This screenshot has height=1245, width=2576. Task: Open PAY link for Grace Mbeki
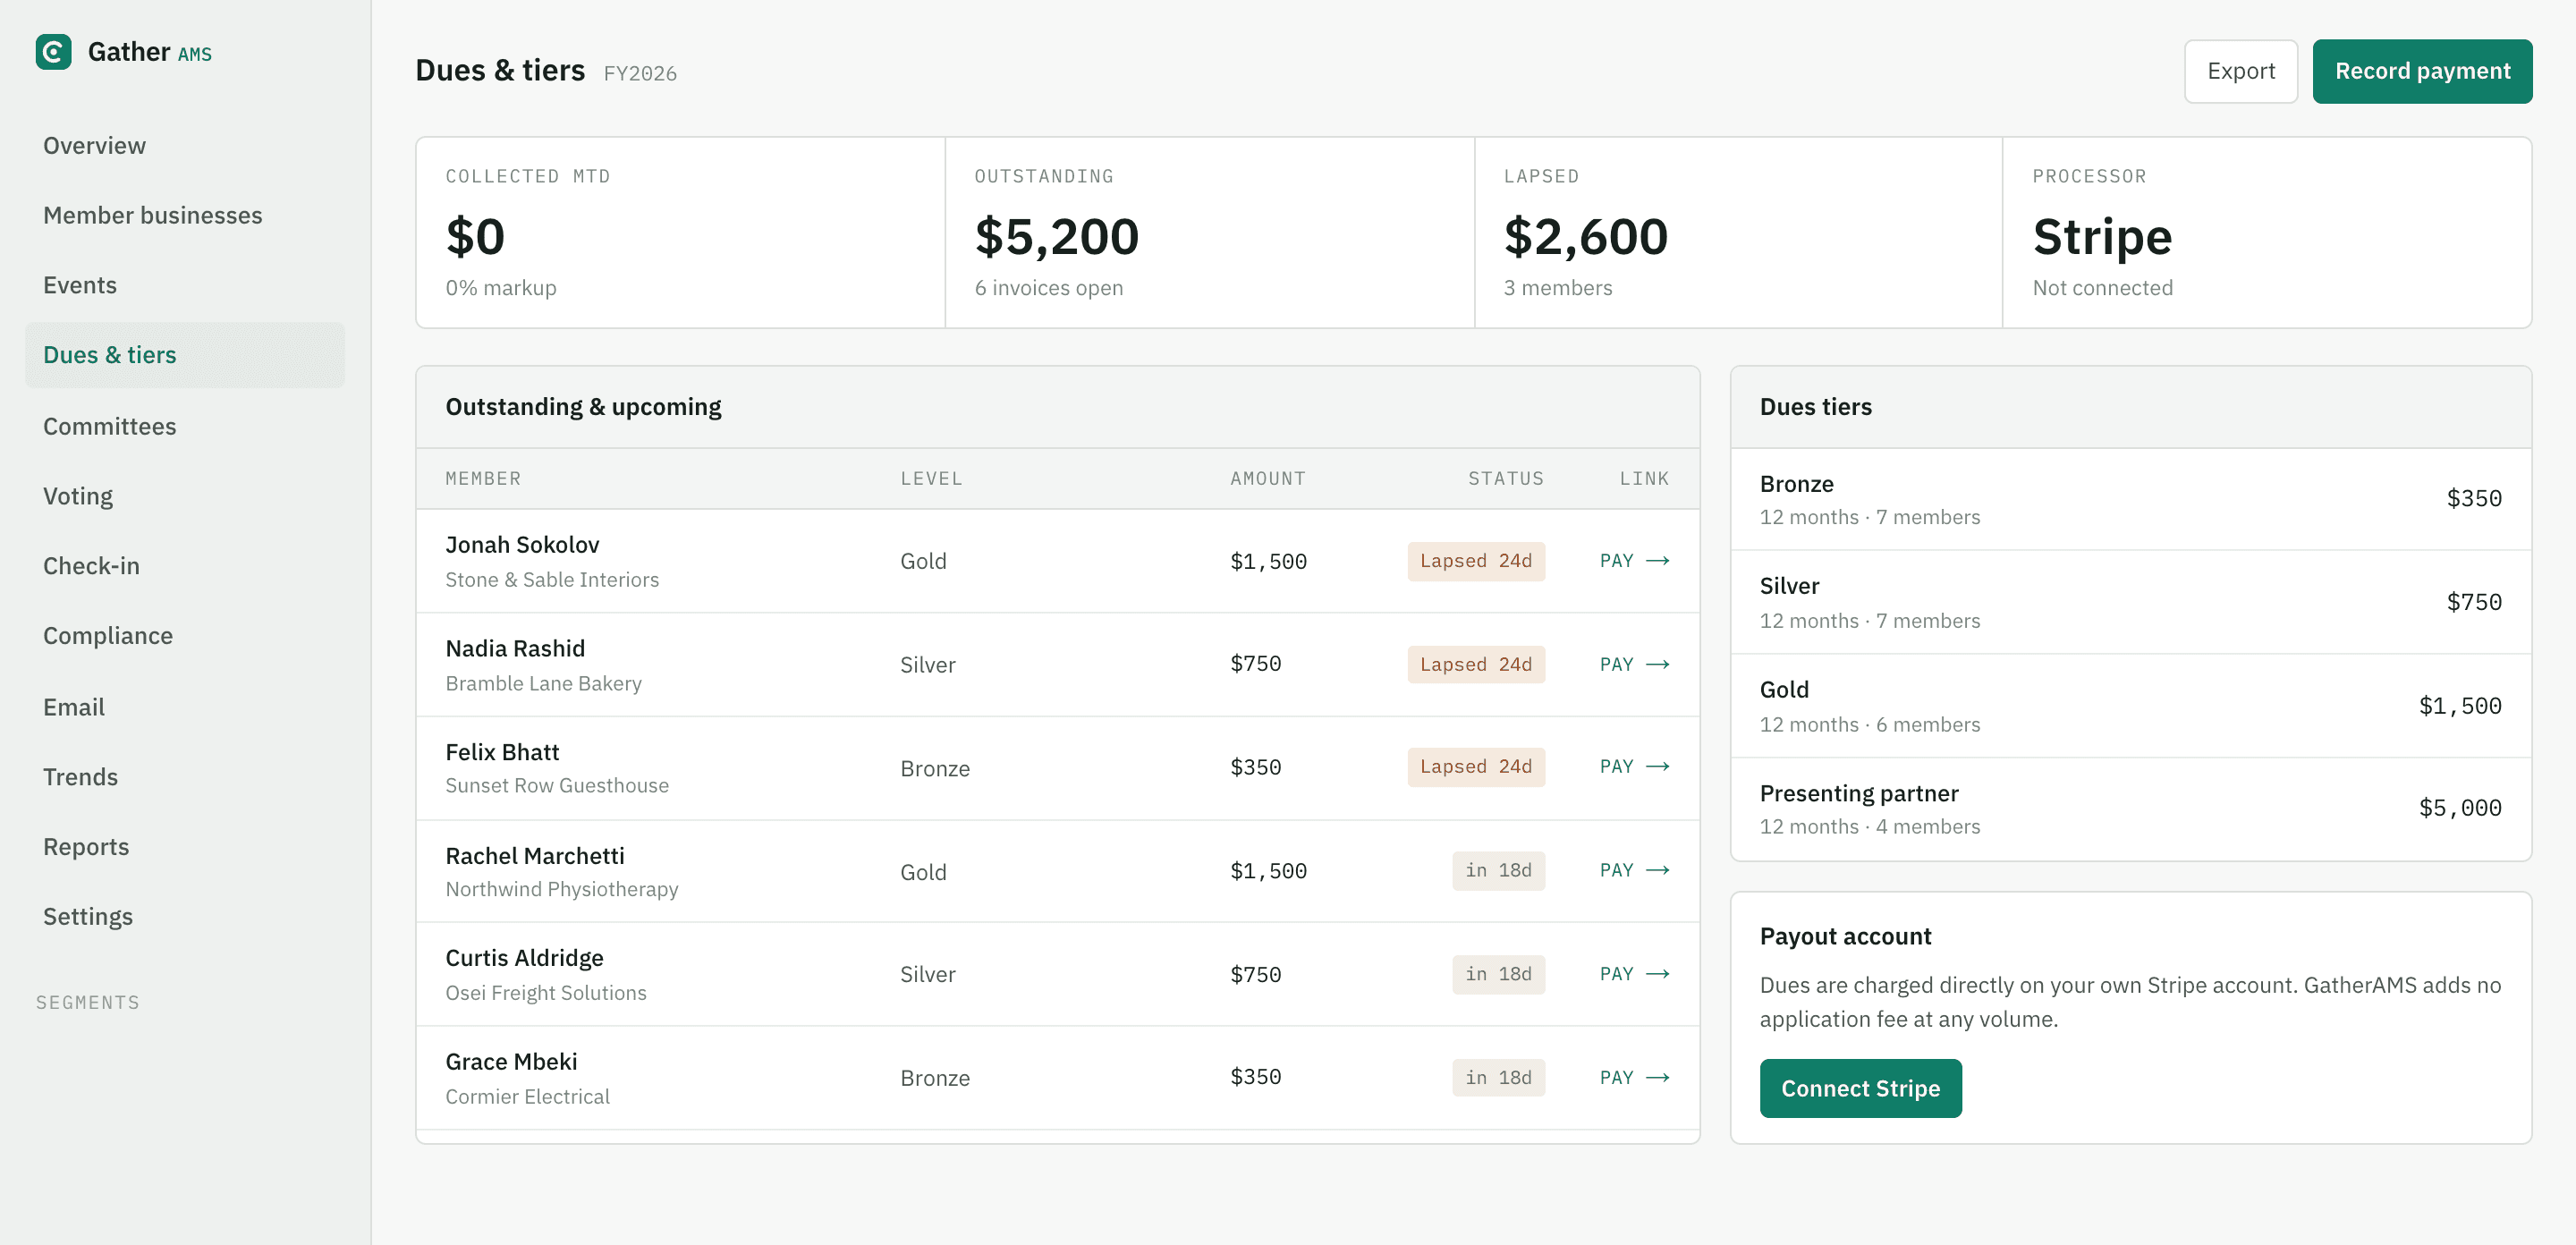tap(1634, 1078)
